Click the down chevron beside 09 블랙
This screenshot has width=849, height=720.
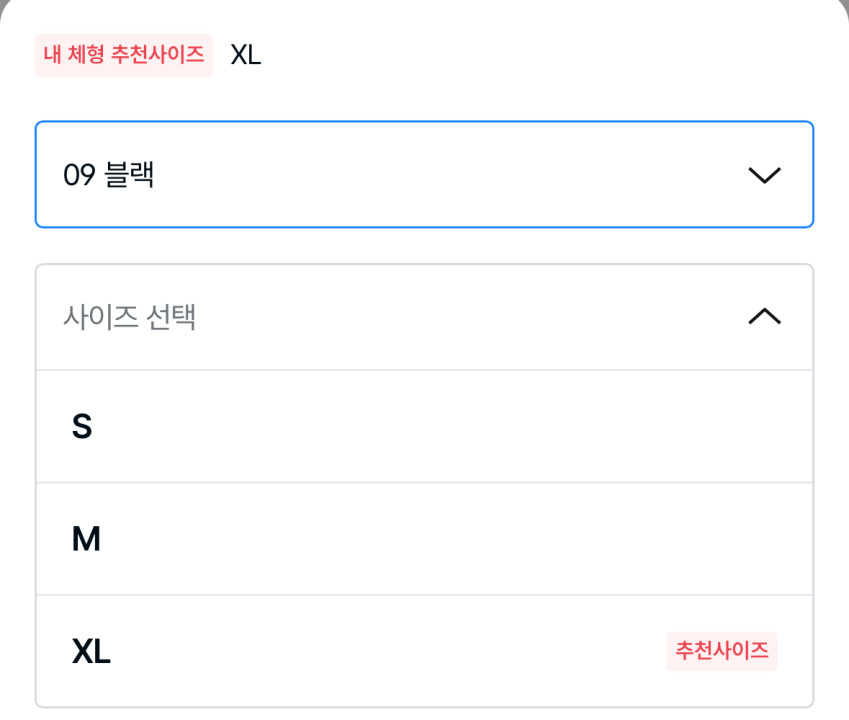pos(764,175)
